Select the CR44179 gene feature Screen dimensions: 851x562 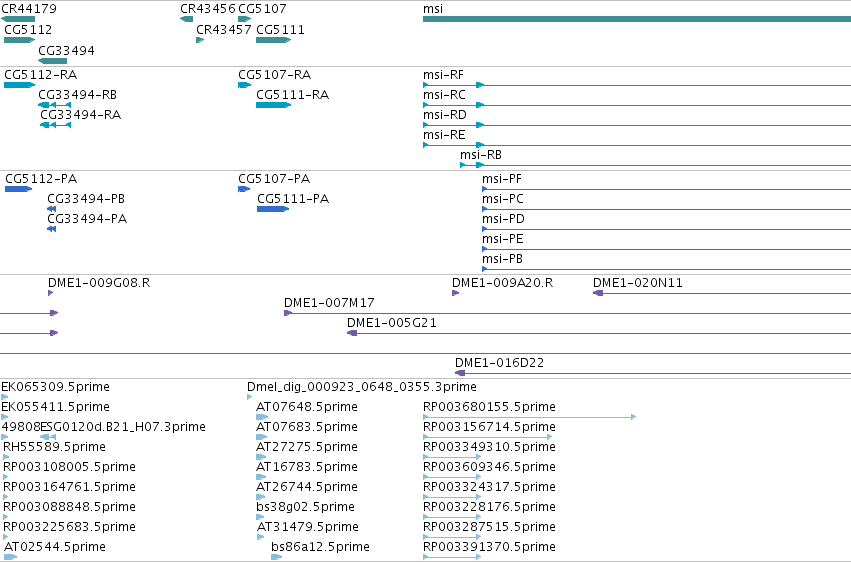pos(18,19)
